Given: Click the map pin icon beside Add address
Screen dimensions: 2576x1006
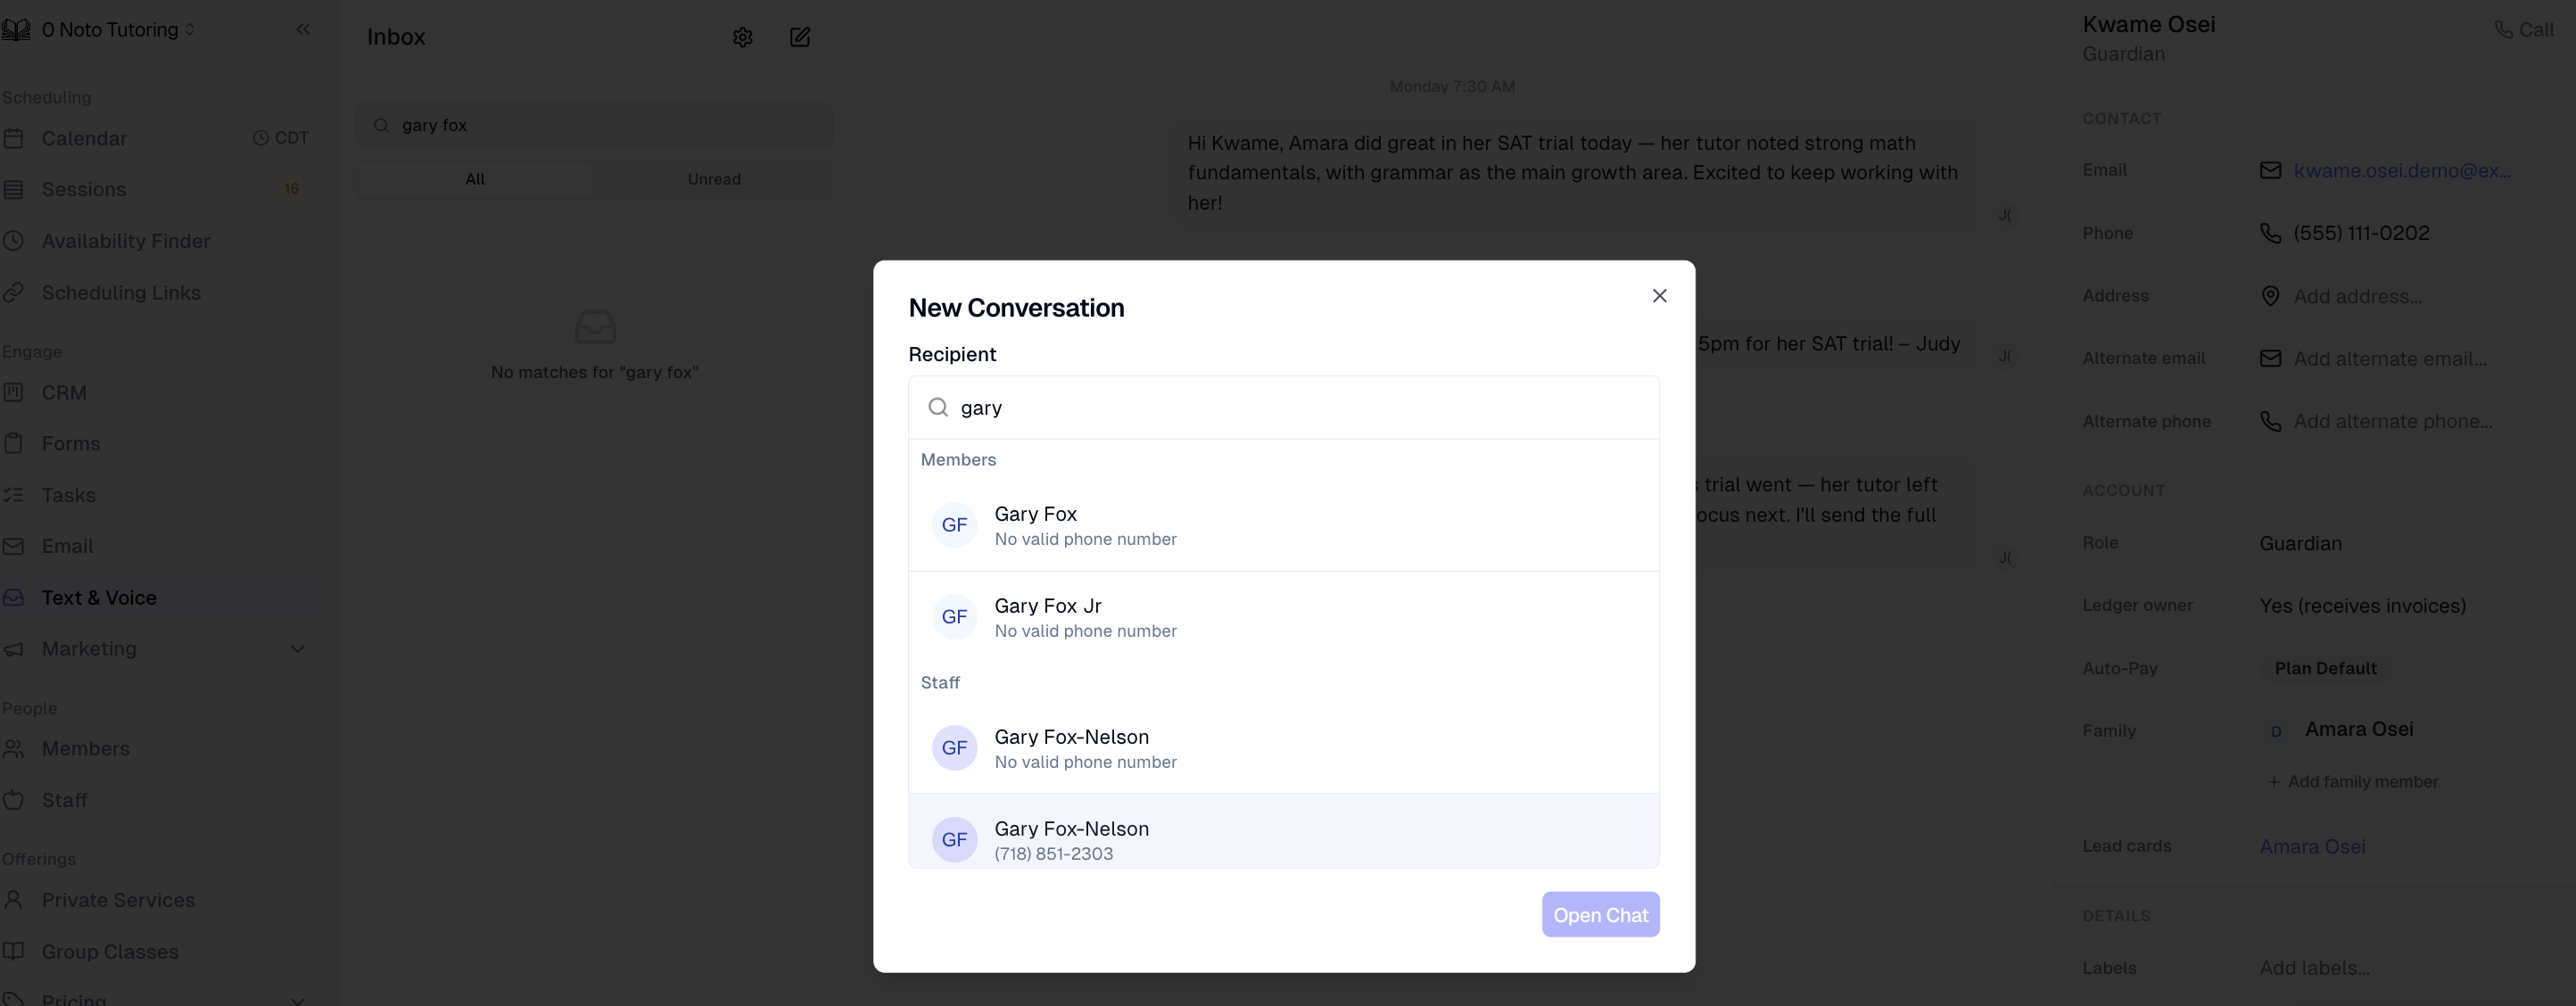Looking at the screenshot, I should [2270, 296].
